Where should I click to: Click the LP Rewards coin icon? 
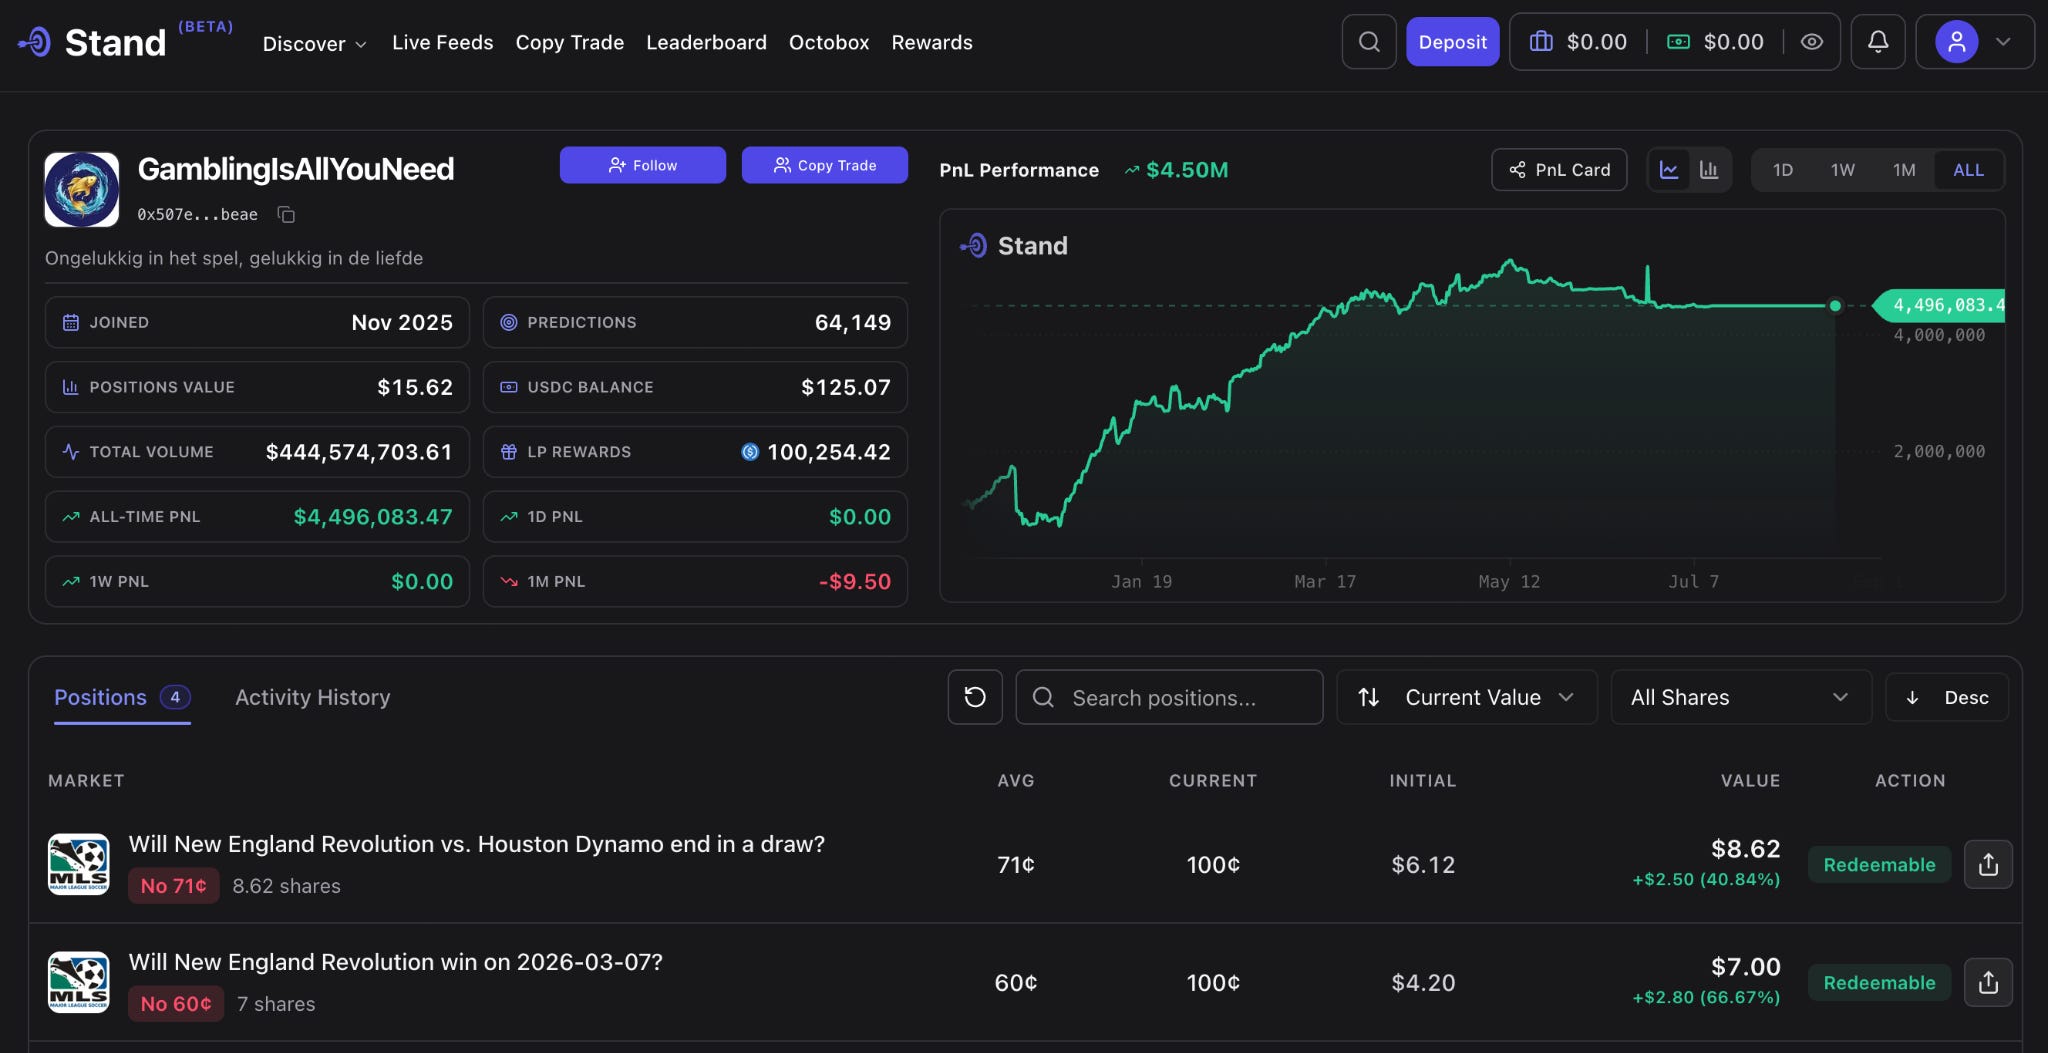(x=750, y=452)
